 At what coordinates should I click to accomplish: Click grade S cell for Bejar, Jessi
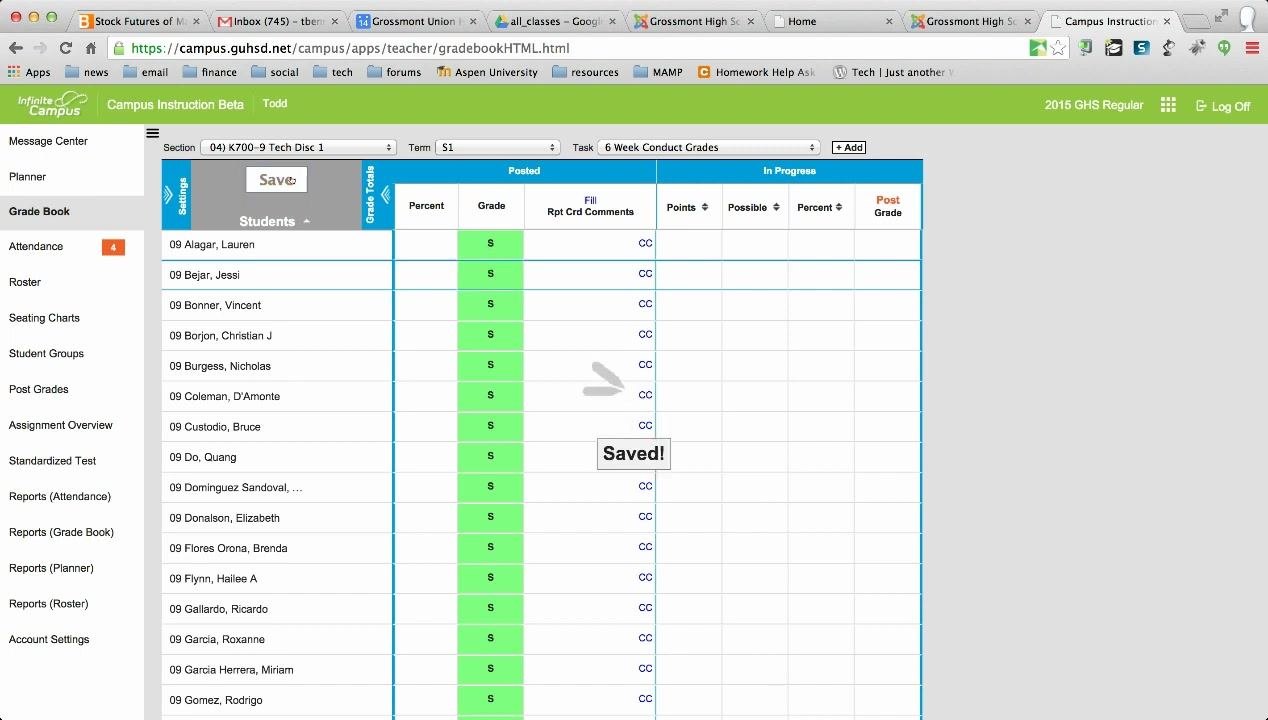pyautogui.click(x=490, y=274)
